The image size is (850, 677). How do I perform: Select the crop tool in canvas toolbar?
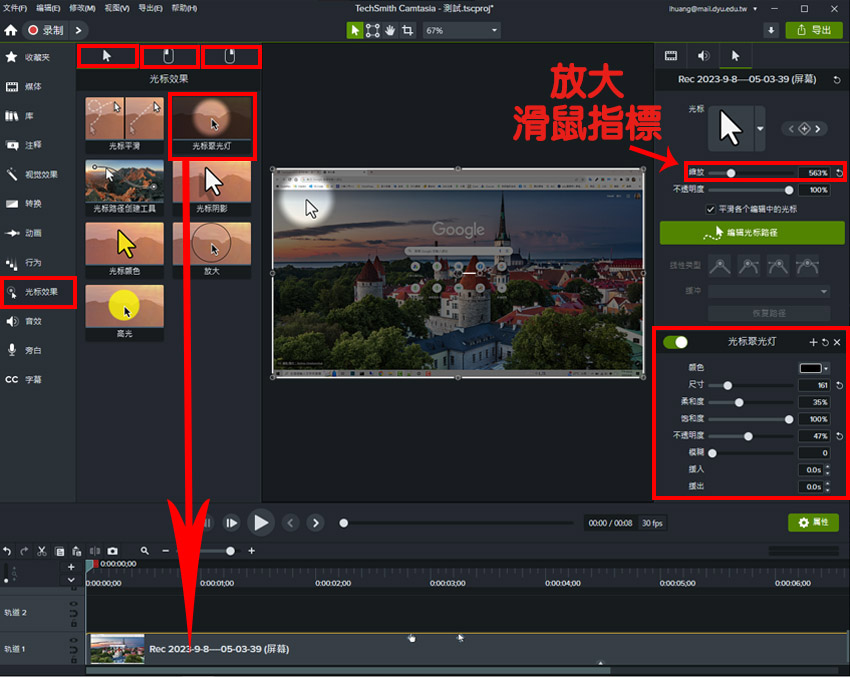[x=408, y=31]
